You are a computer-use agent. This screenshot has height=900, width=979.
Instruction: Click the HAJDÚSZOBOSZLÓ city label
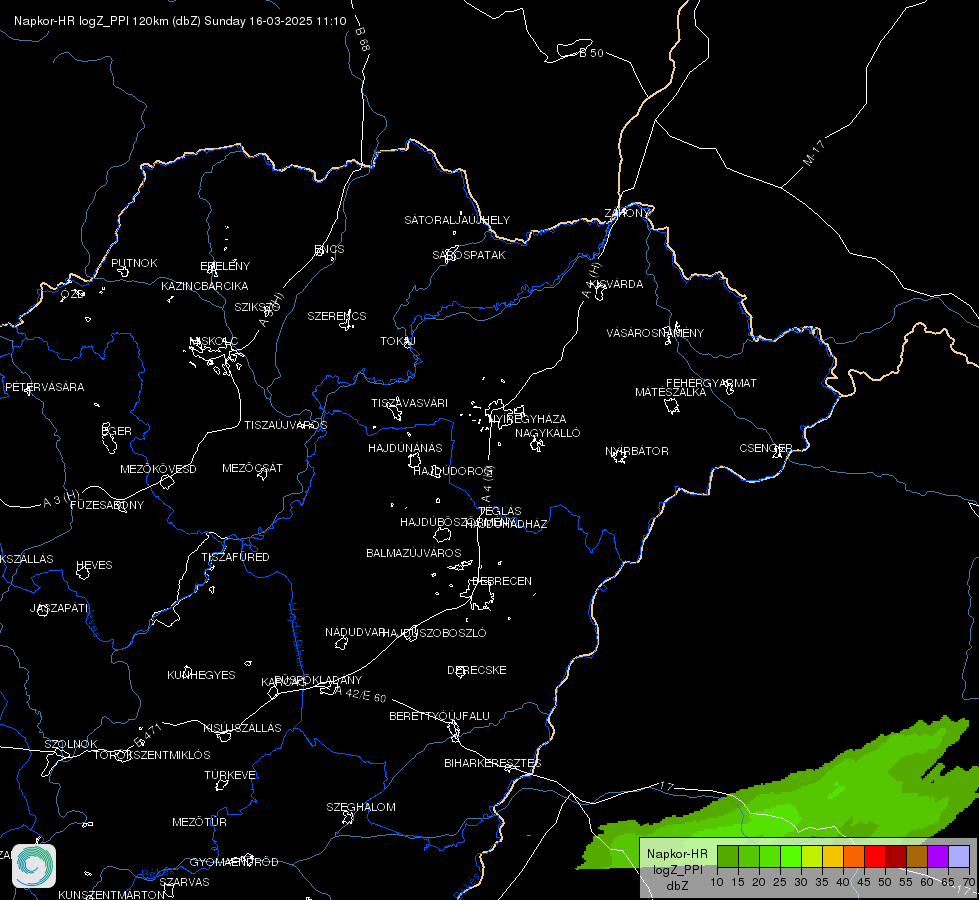[x=434, y=633]
